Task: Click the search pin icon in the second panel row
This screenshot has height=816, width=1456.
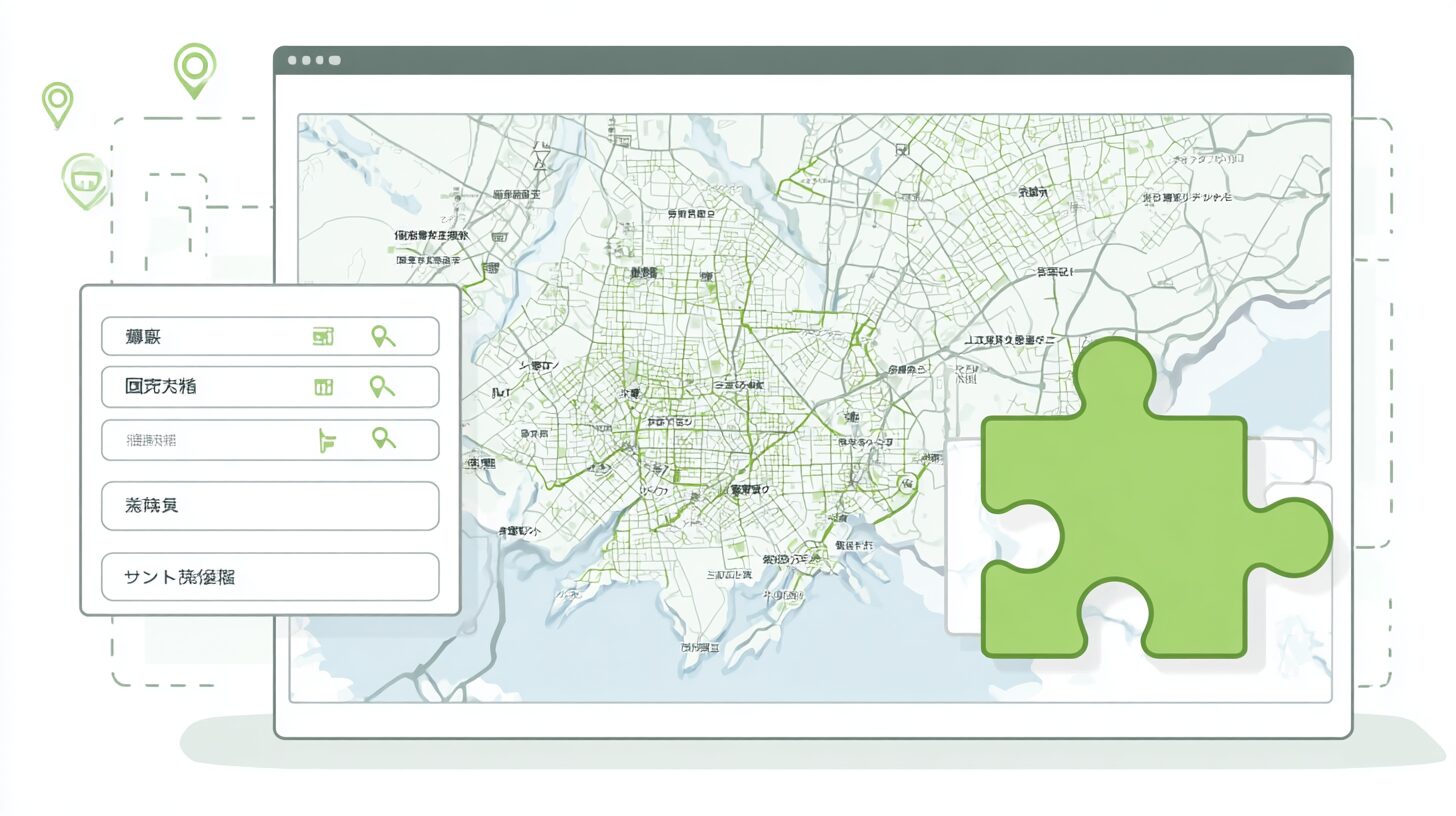Action: (383, 387)
